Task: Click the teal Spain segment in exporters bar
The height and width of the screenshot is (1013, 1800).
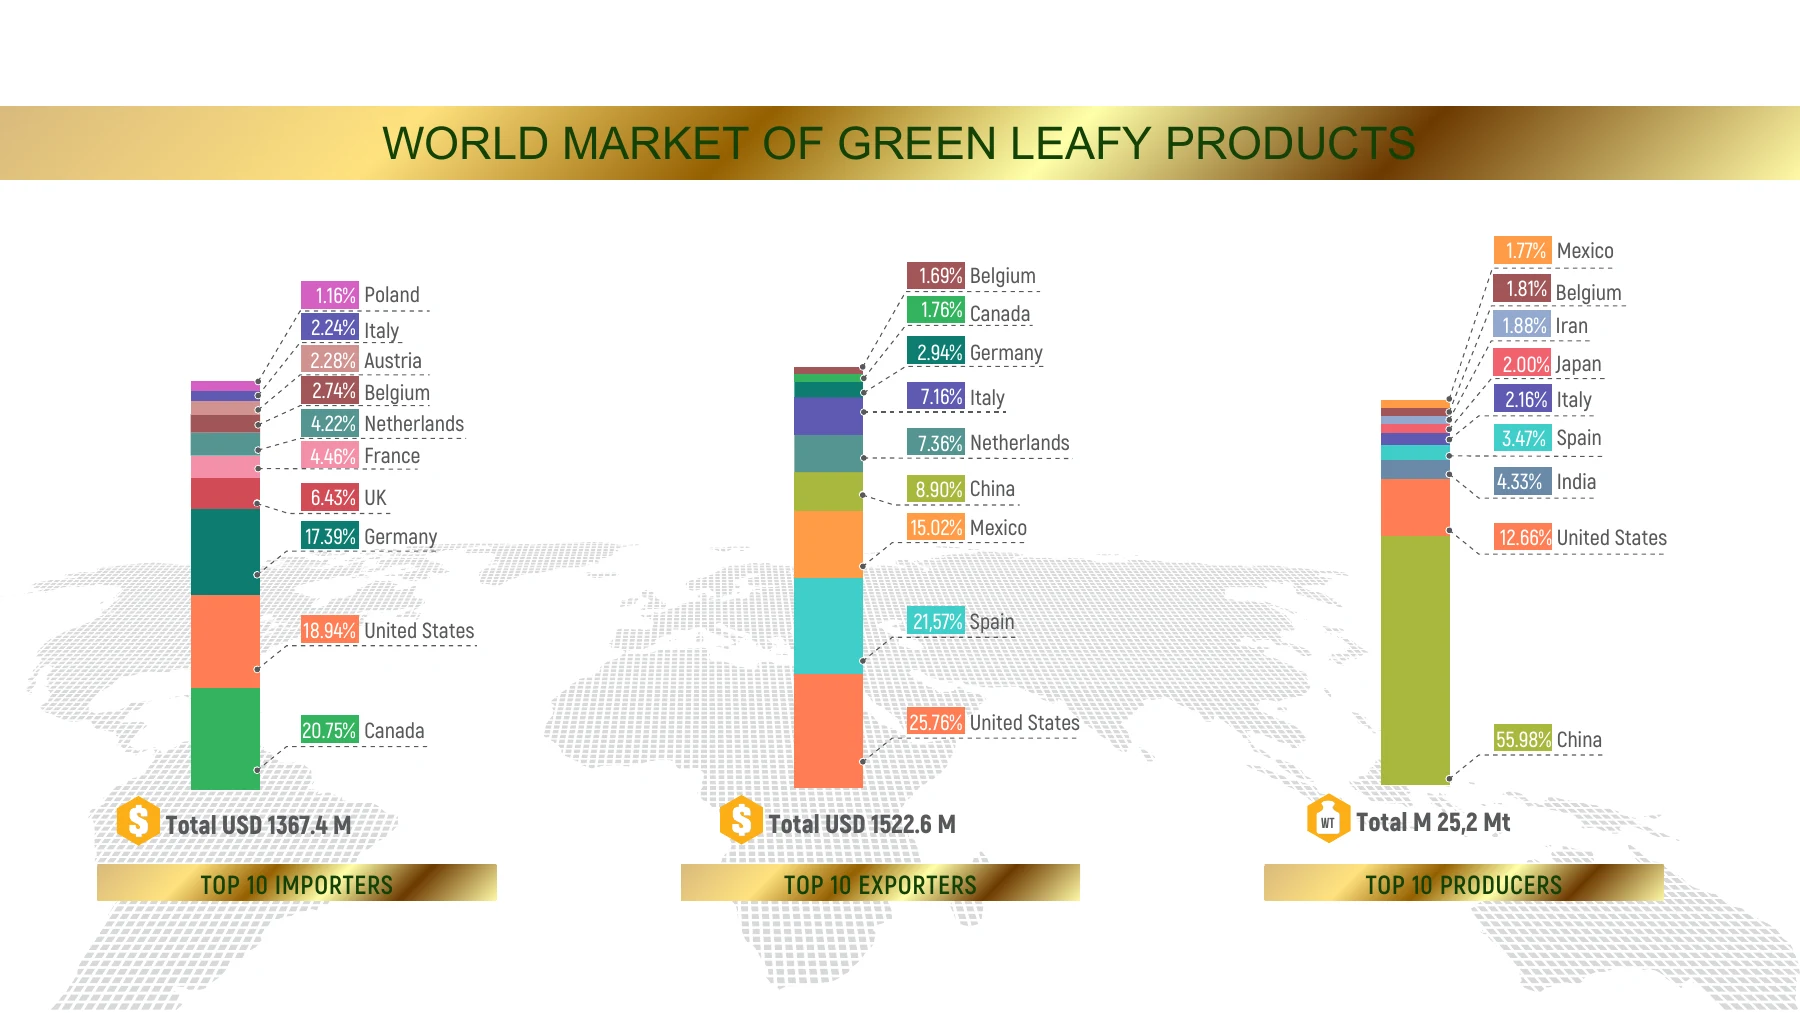Action: pos(828,626)
